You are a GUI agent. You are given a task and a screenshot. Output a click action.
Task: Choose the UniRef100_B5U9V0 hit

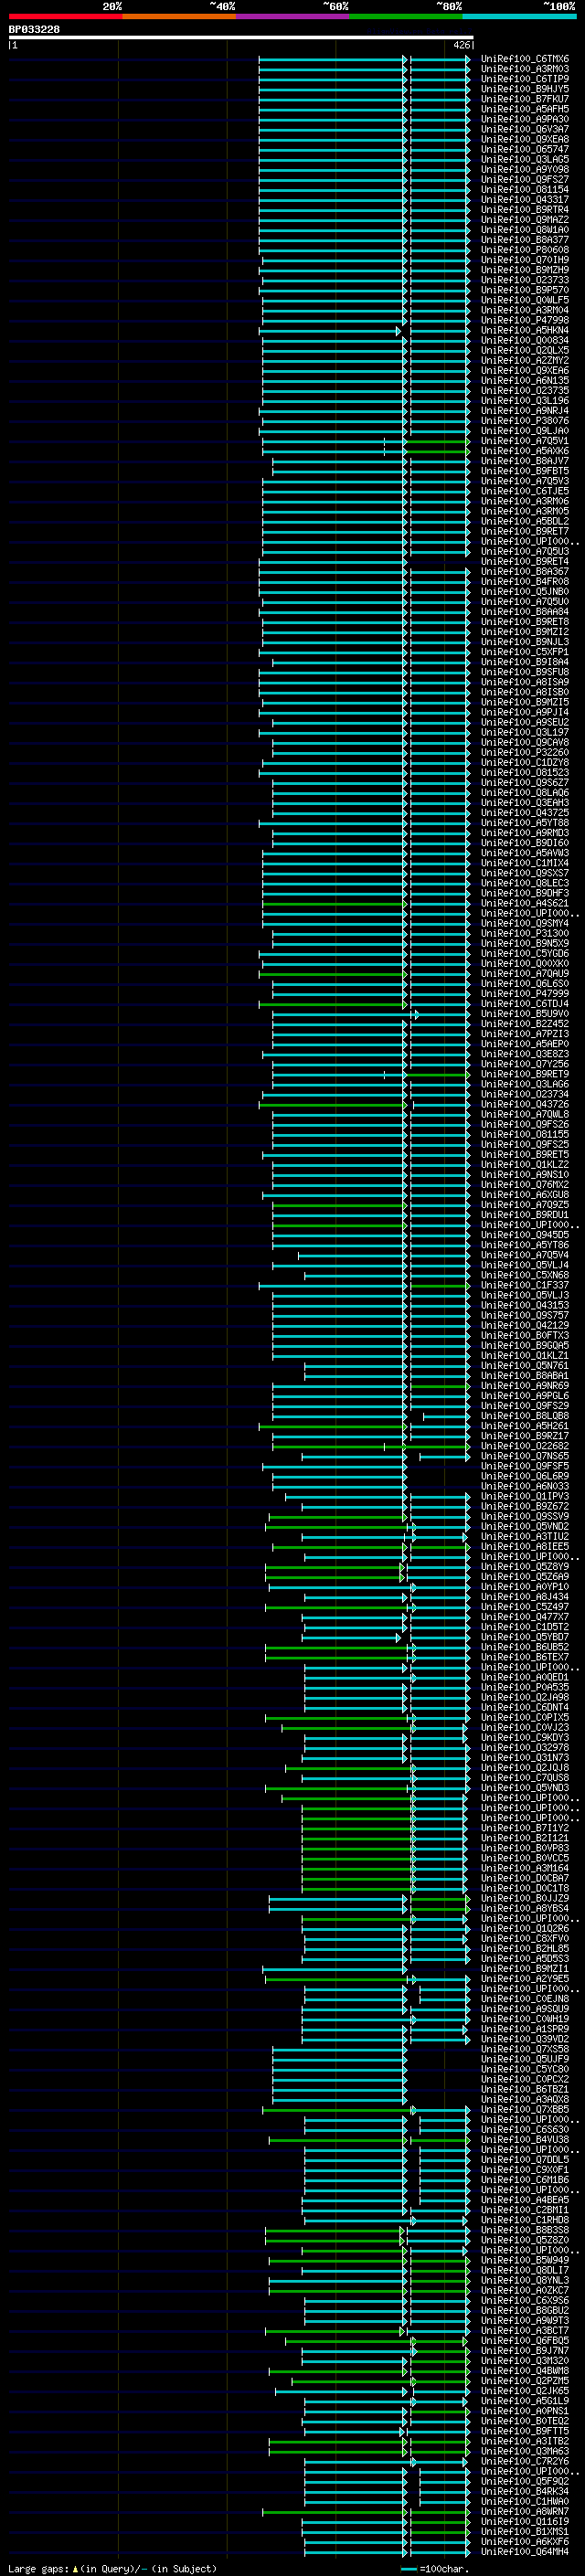click(x=524, y=1014)
